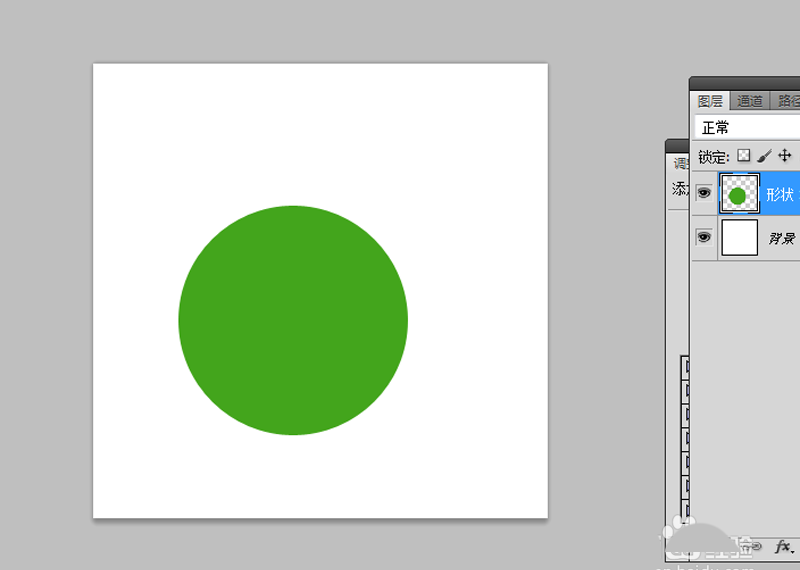800x570 pixels.
Task: Switch to the 调整 adjustments panel tab
Action: (x=680, y=164)
